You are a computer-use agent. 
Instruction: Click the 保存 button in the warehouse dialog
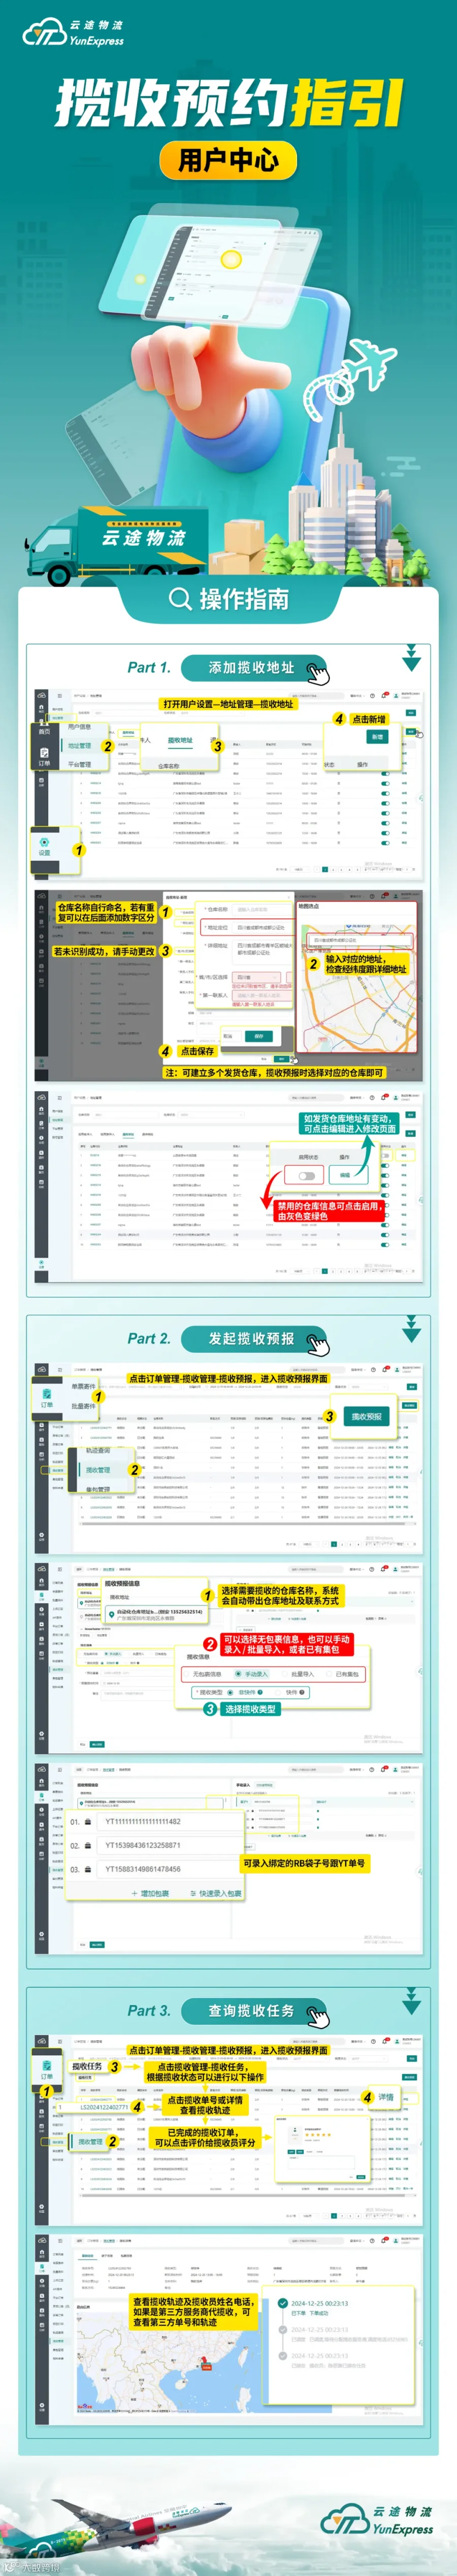coord(259,1036)
